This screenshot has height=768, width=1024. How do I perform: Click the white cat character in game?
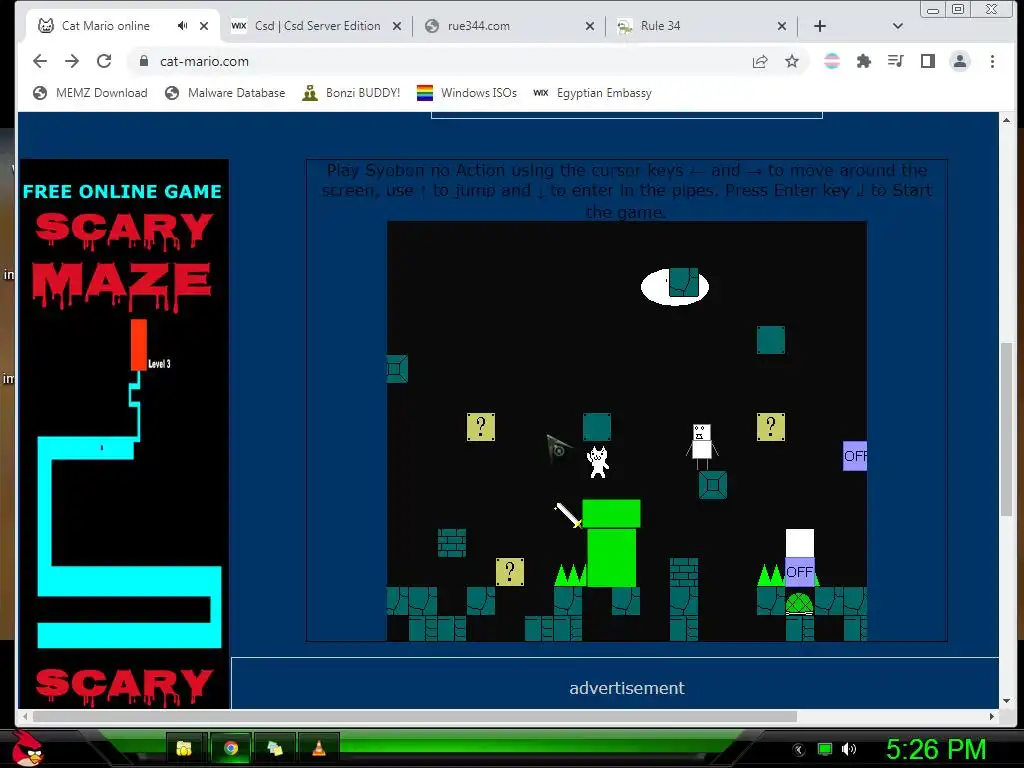click(598, 462)
